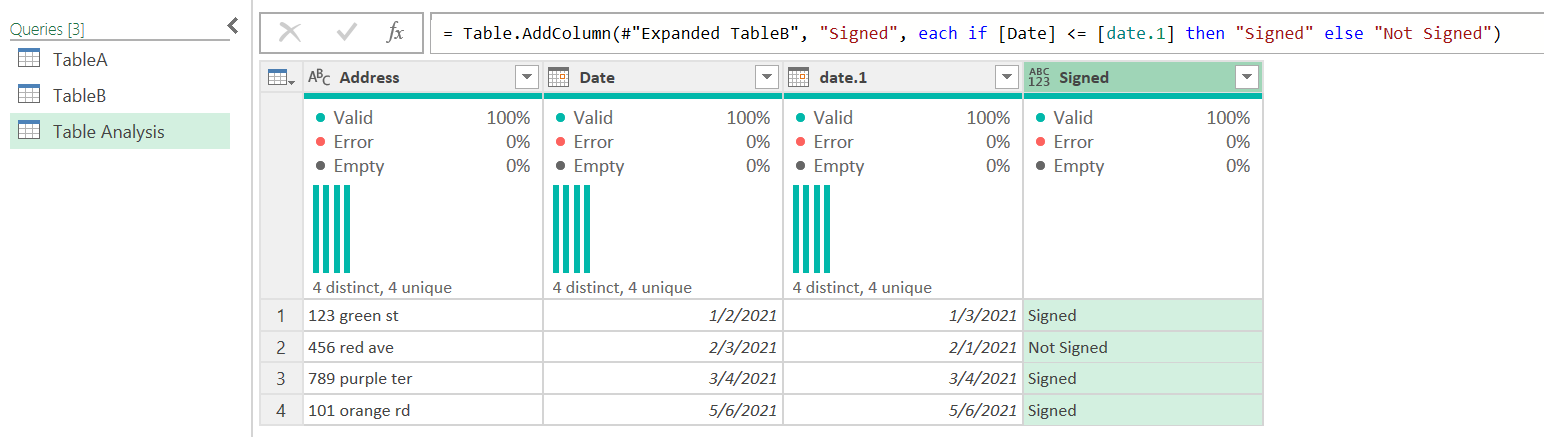Image resolution: width=1544 pixels, height=437 pixels.
Task: Click the cell "789 purple ter"
Action: click(423, 378)
